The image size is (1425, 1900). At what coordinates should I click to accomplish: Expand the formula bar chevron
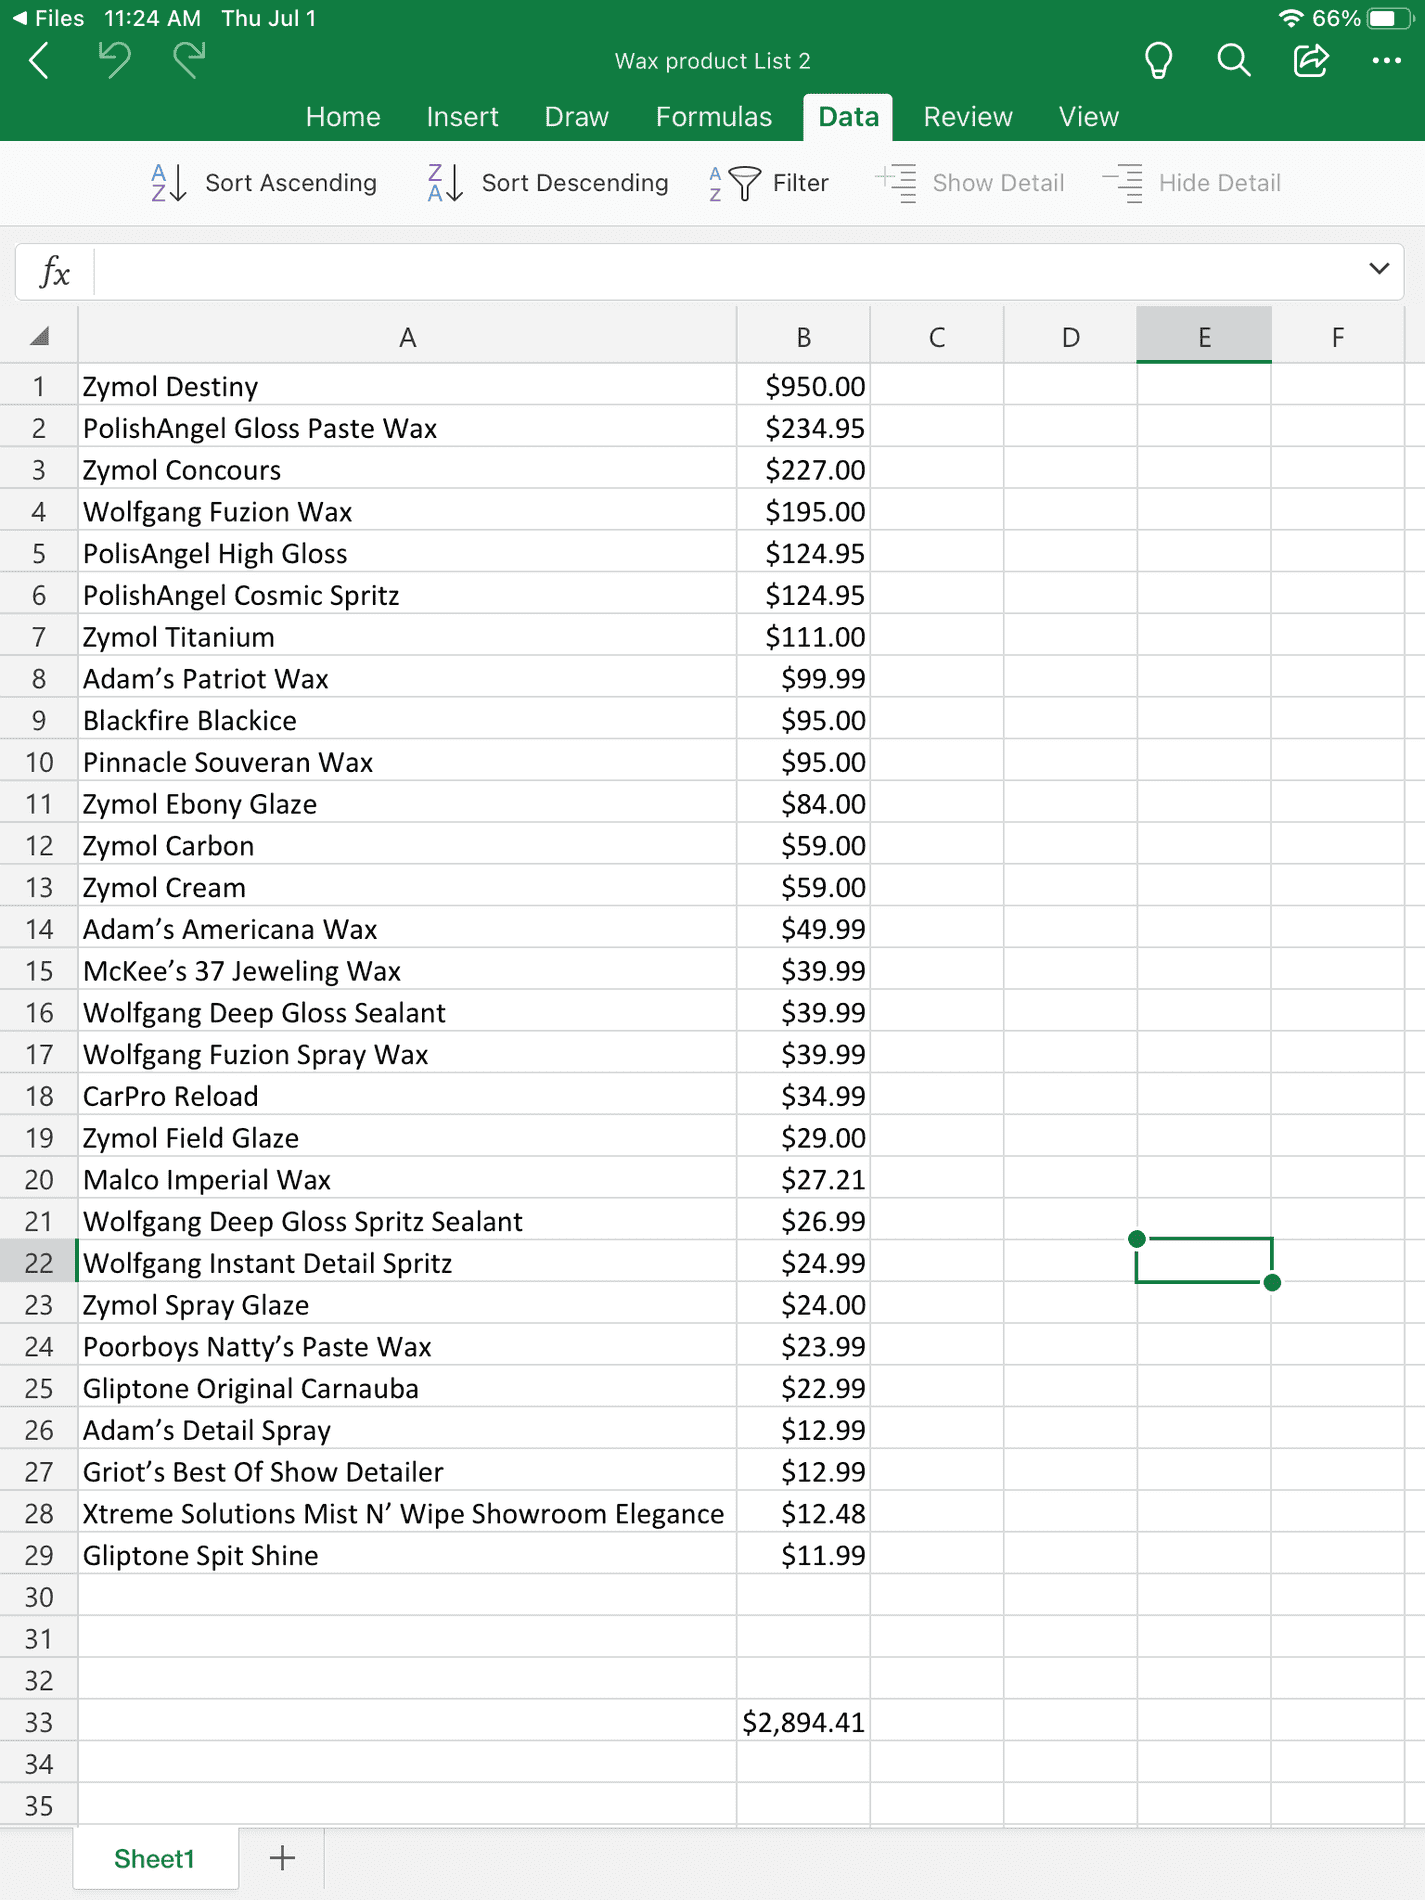tap(1379, 268)
